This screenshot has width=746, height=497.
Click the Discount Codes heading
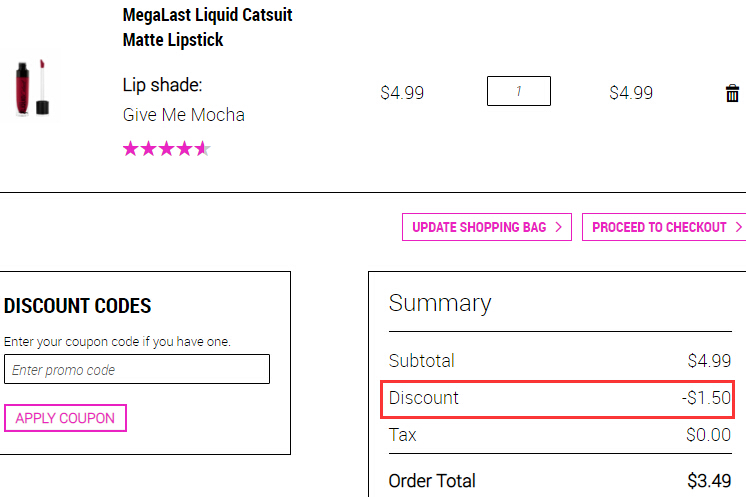pyautogui.click(x=78, y=306)
